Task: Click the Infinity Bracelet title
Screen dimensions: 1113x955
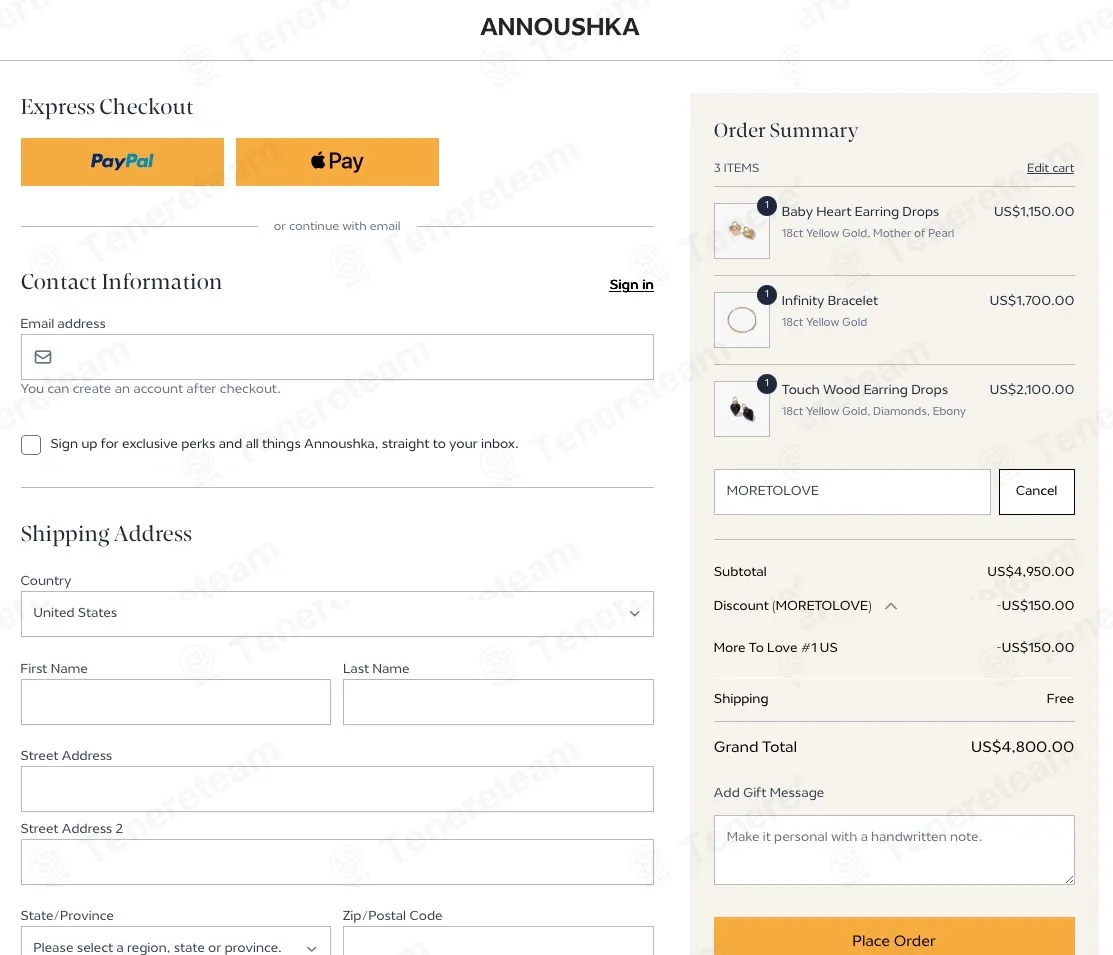Action: click(x=829, y=300)
